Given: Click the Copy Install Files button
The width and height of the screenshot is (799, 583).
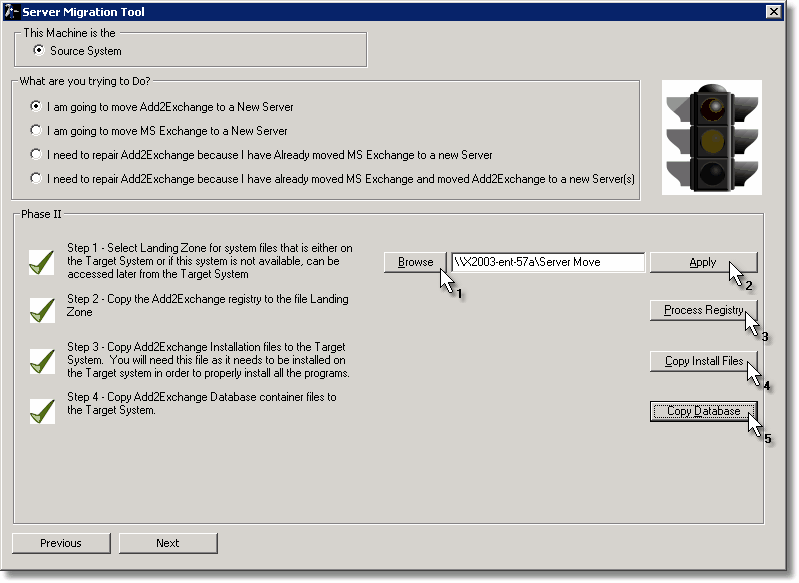Looking at the screenshot, I should [x=703, y=361].
